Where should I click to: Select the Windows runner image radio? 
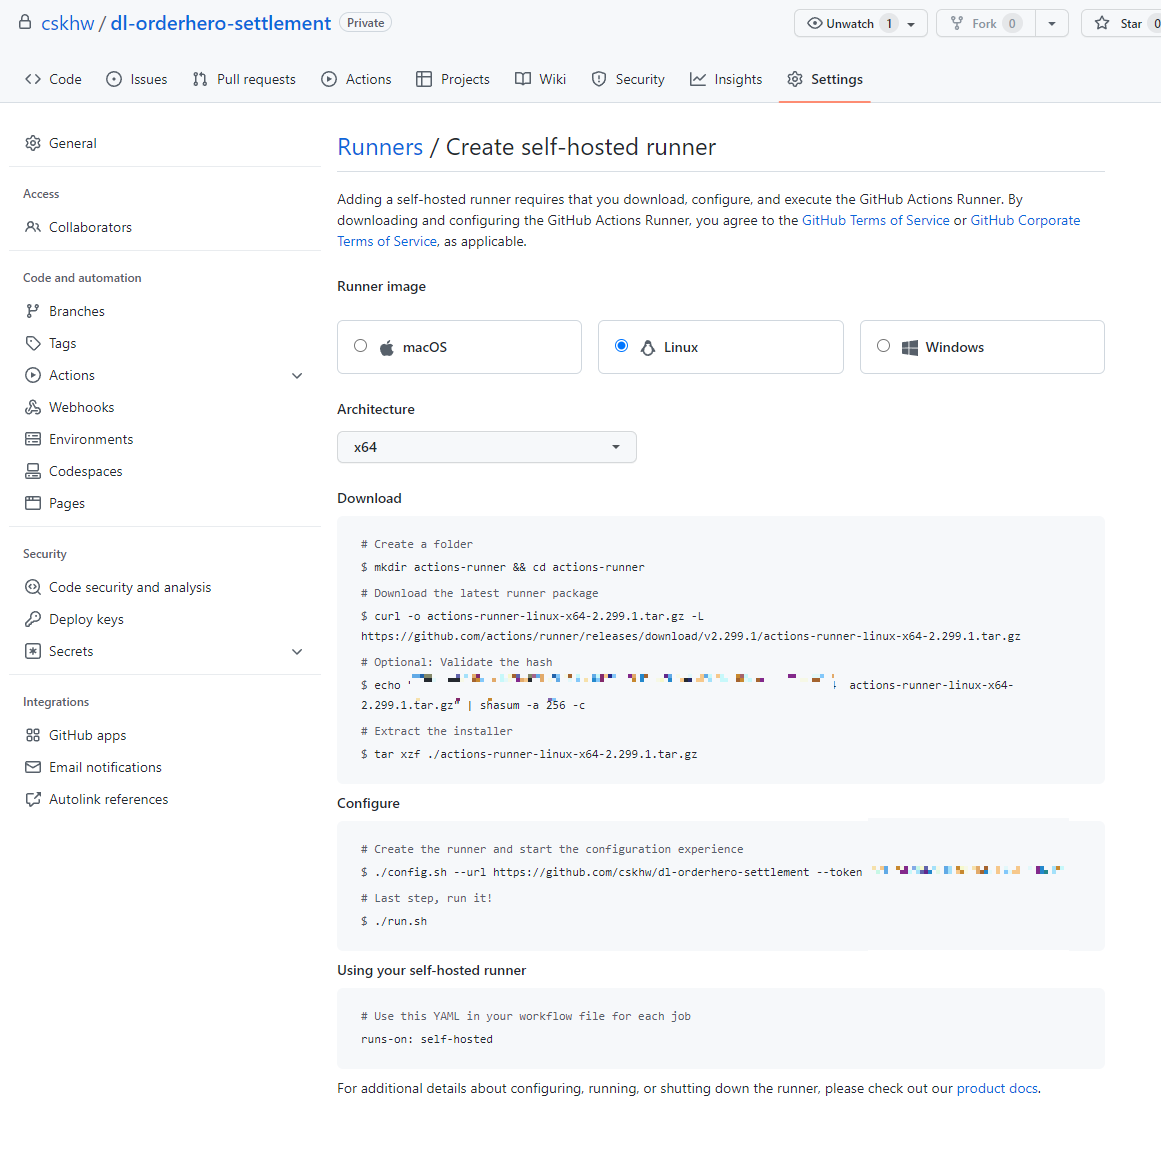click(883, 346)
